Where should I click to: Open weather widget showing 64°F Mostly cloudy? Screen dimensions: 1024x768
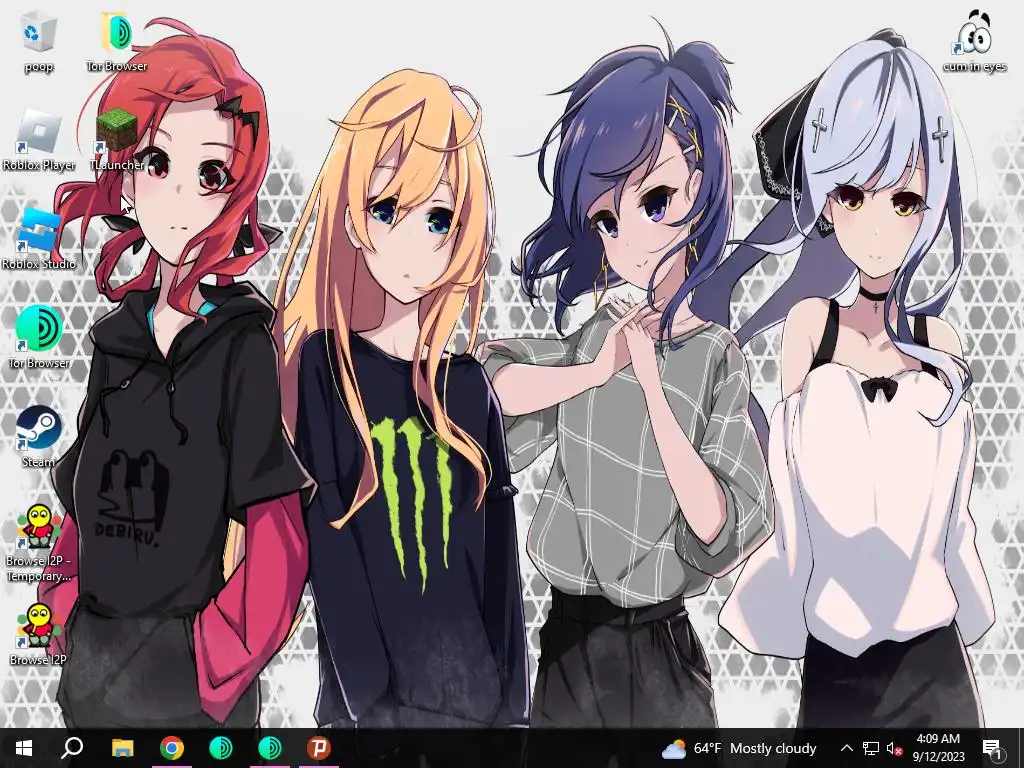tap(739, 748)
